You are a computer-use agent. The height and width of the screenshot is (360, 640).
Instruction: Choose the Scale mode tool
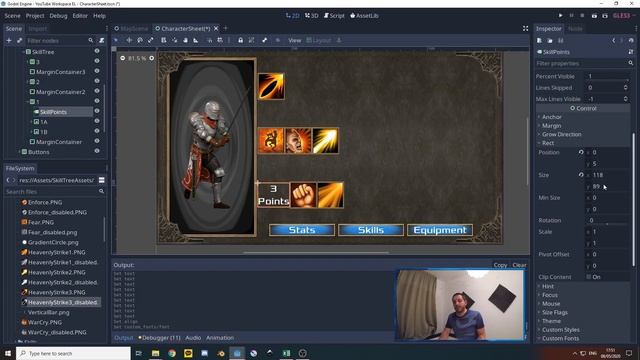151,40
